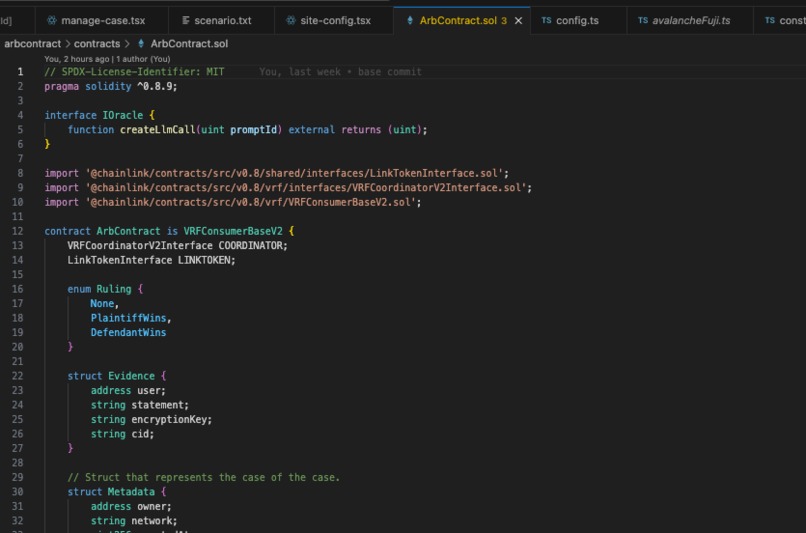Screen dimensions: 806x533
Task: Select the ArbContract.sol tab
Action: coord(457,21)
